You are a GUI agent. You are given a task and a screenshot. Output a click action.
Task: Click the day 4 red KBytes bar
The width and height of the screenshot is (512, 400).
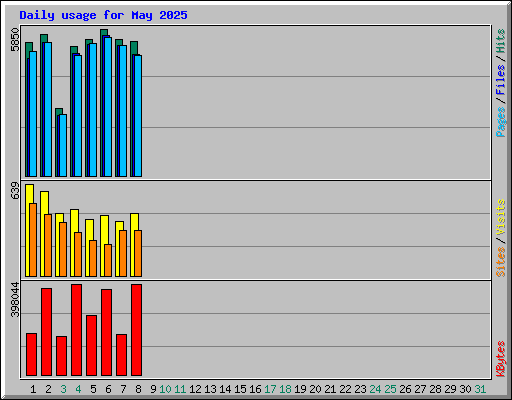[x=76, y=330]
